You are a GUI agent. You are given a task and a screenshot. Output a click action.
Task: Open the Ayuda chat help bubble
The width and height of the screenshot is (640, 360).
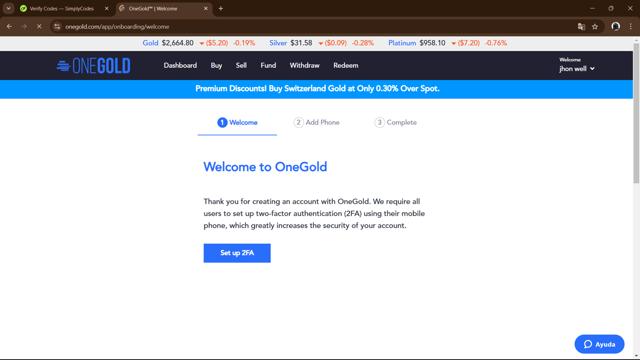pos(599,344)
